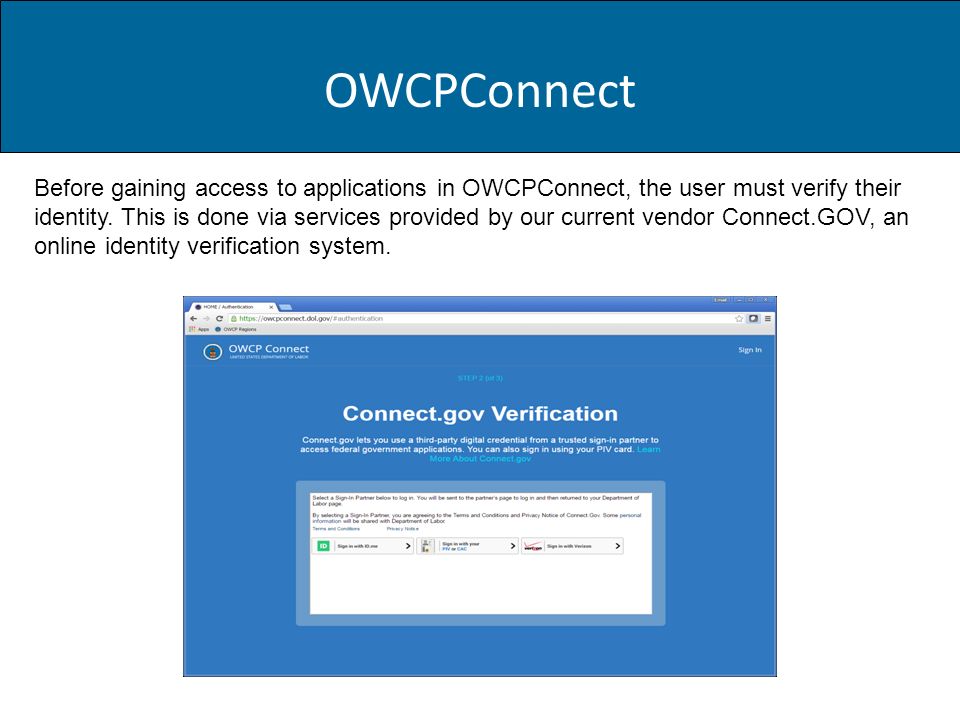Click Sign in with ID.me button
The height and width of the screenshot is (720, 960).
[363, 546]
